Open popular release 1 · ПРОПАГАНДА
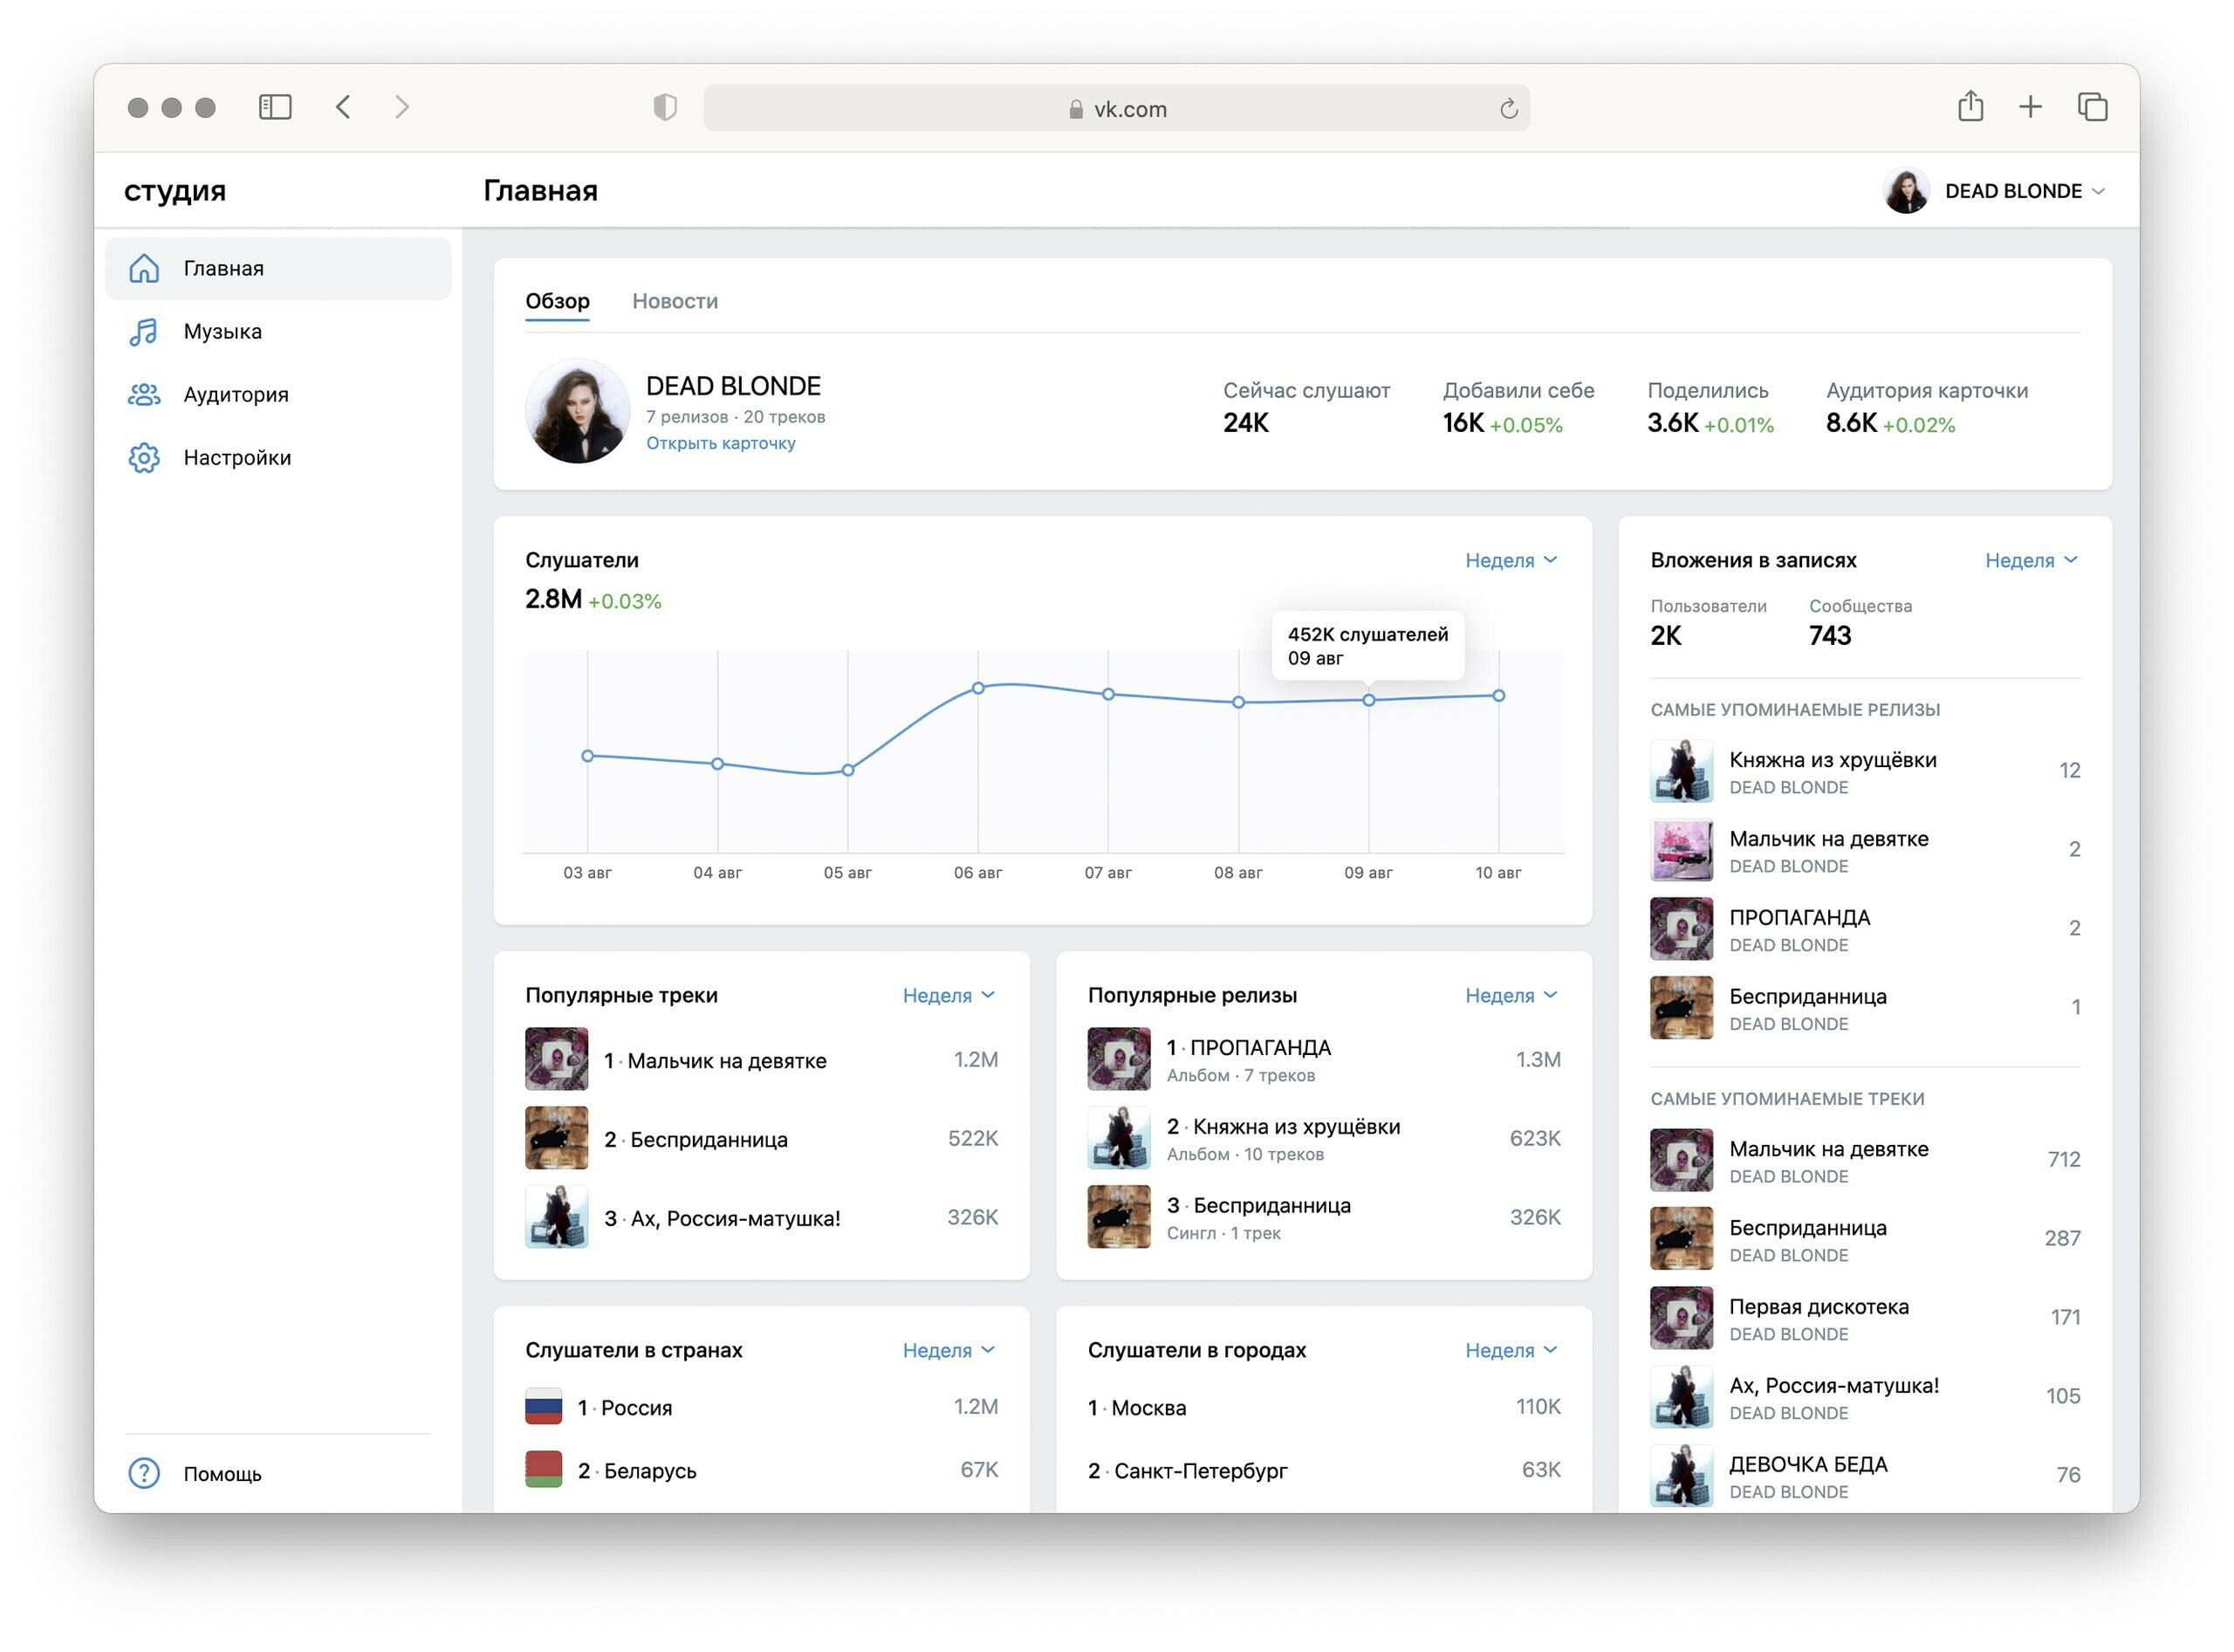Screen dimensions: 2234x1652 (1324, 1059)
